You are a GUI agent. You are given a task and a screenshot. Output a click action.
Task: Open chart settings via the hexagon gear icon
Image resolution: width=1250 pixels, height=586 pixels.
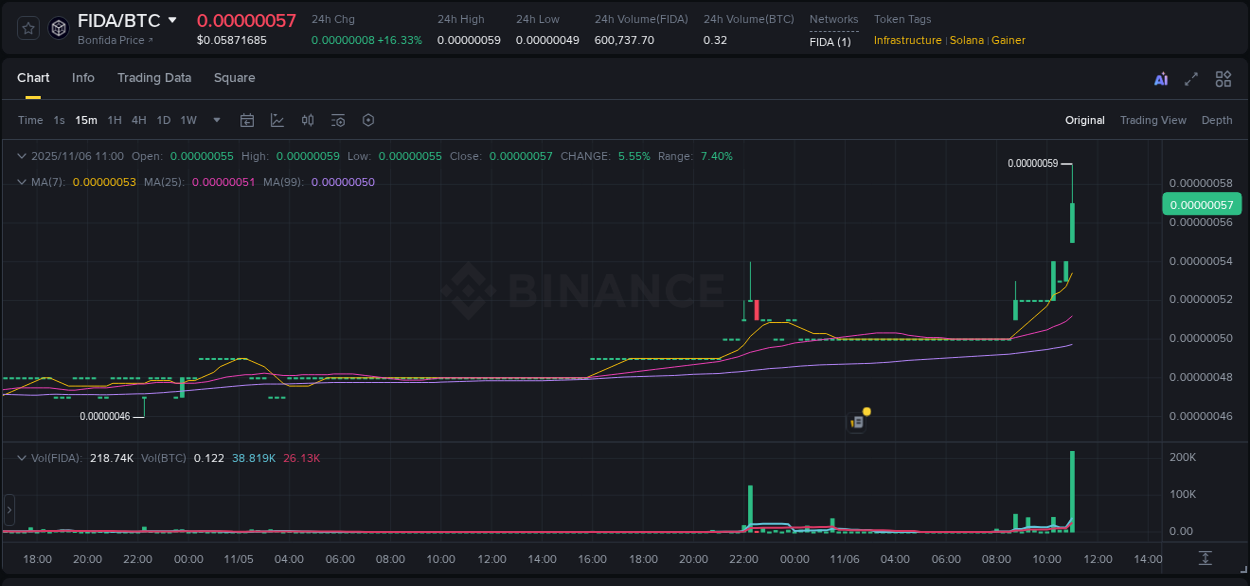pyautogui.click(x=368, y=120)
